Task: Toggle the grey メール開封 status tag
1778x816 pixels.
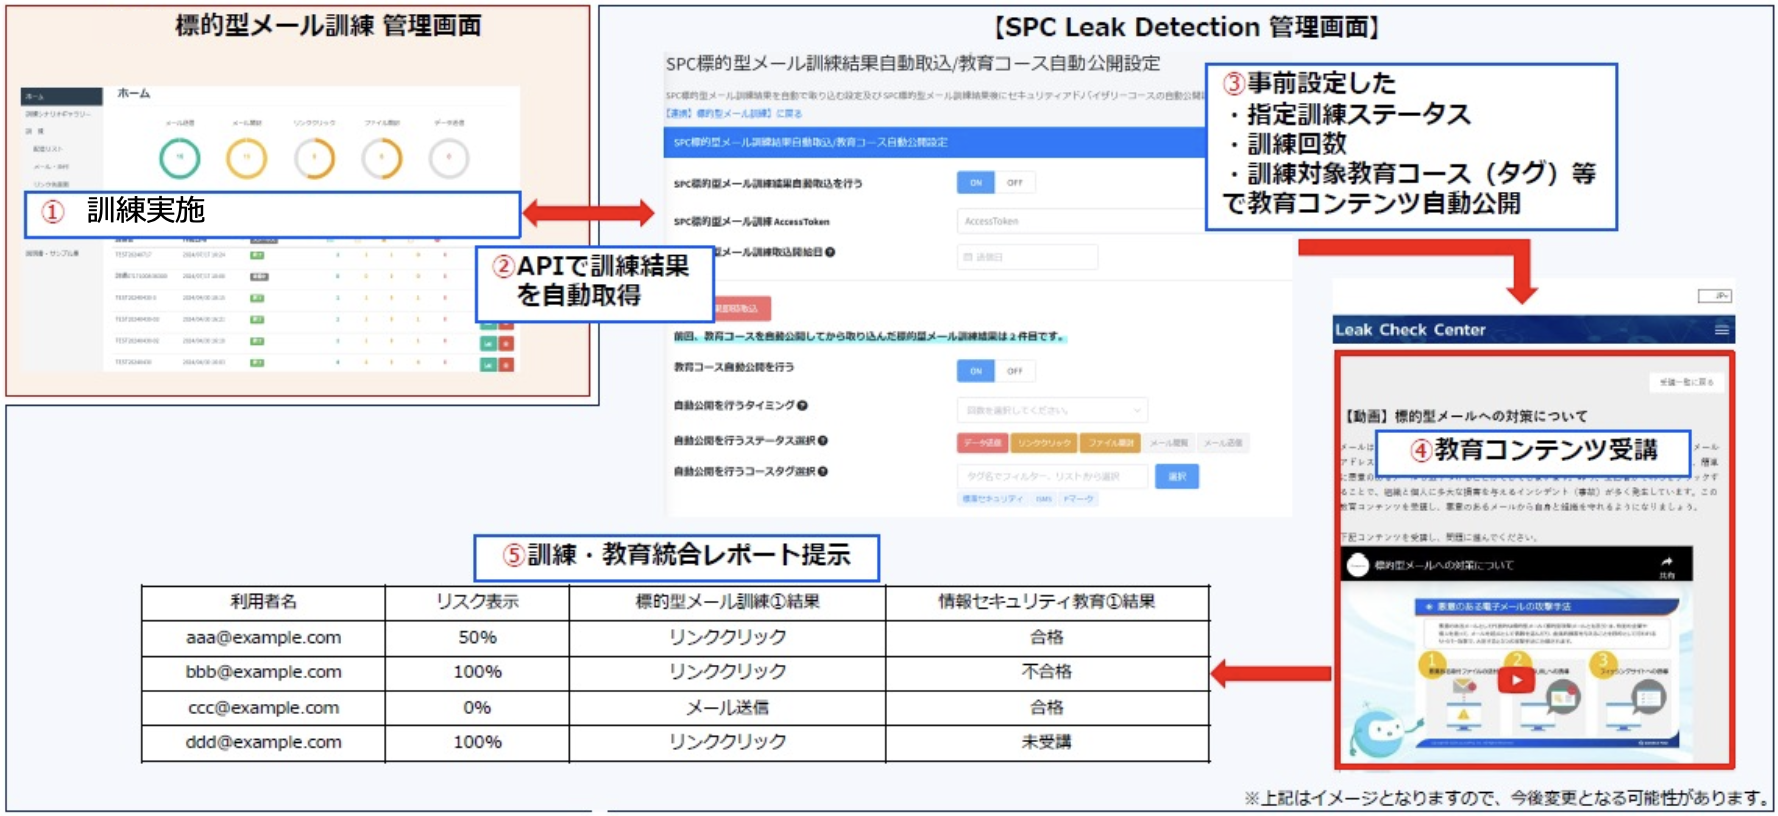Action: coord(1167,443)
